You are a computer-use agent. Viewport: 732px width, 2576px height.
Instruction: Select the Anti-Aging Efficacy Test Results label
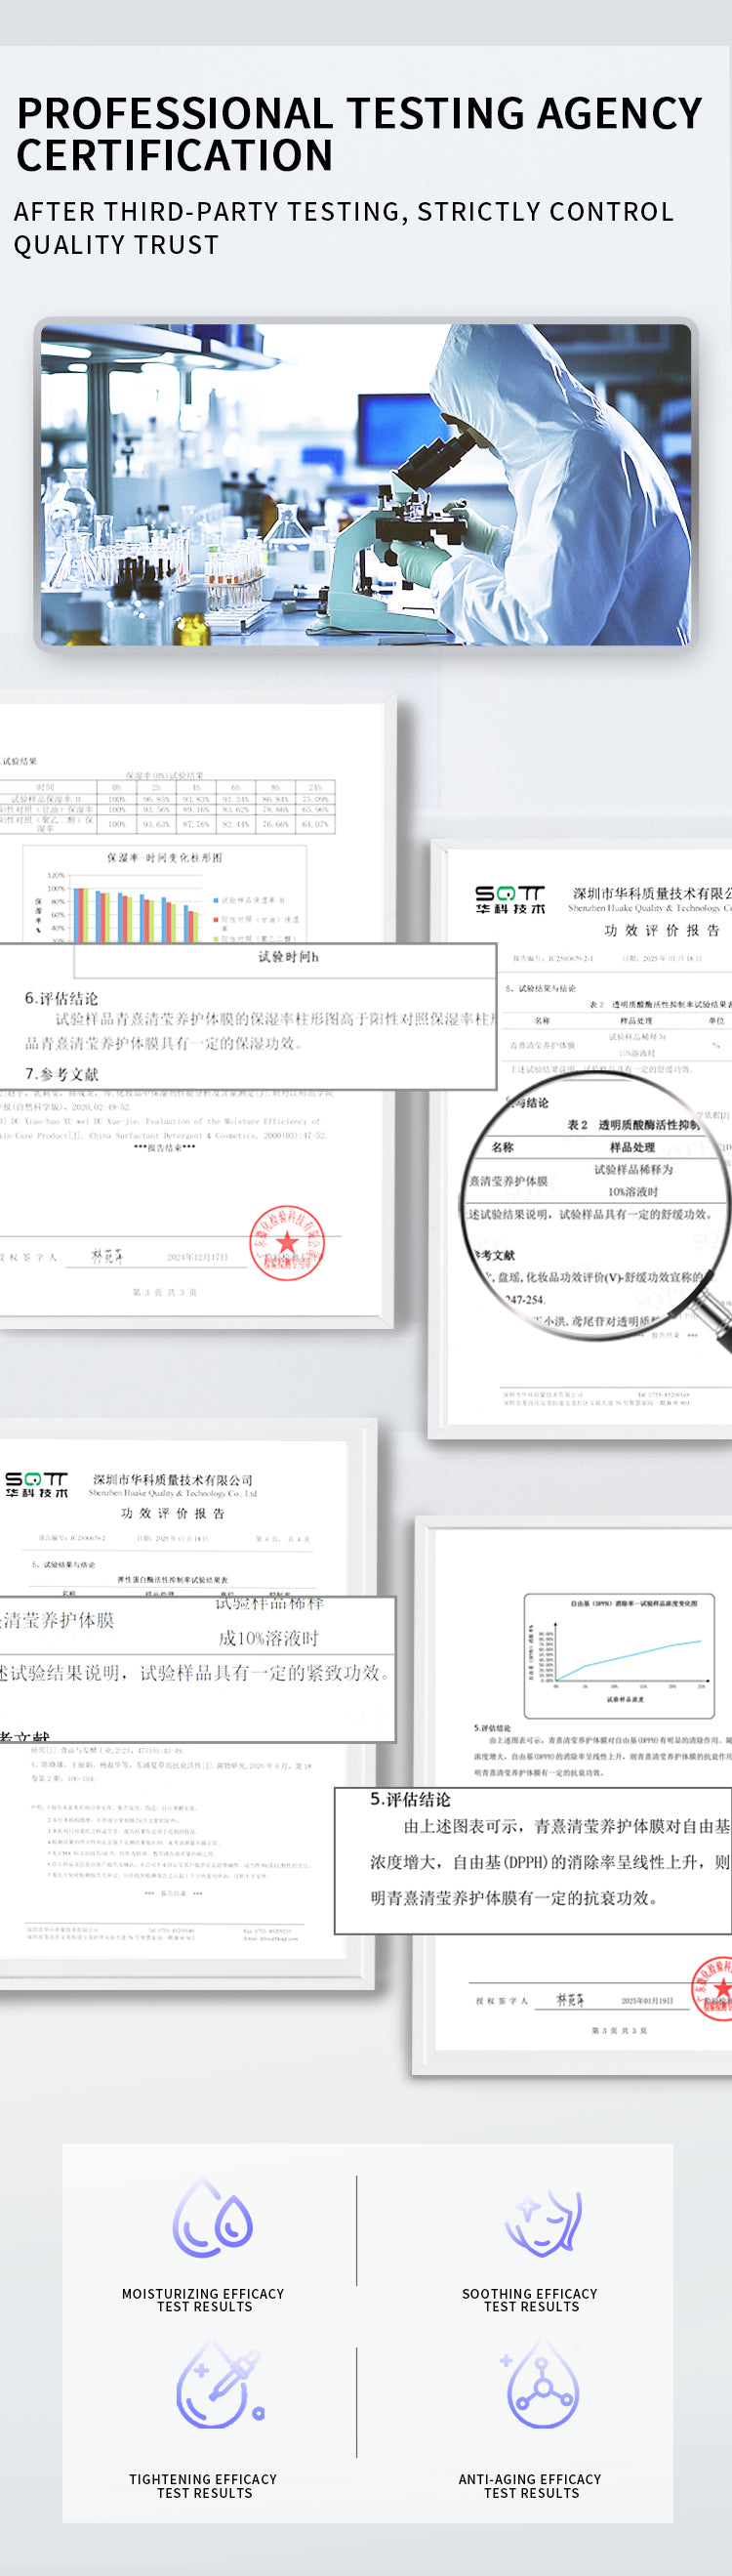click(530, 2485)
